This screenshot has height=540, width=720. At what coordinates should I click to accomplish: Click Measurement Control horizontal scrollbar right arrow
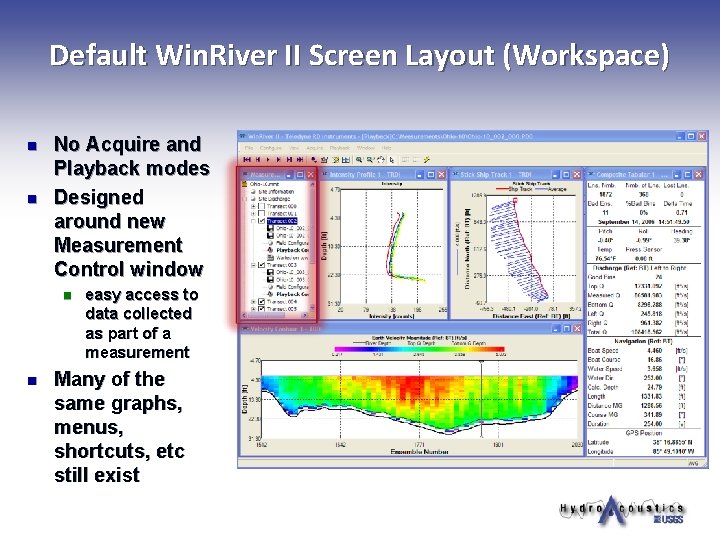(305, 315)
